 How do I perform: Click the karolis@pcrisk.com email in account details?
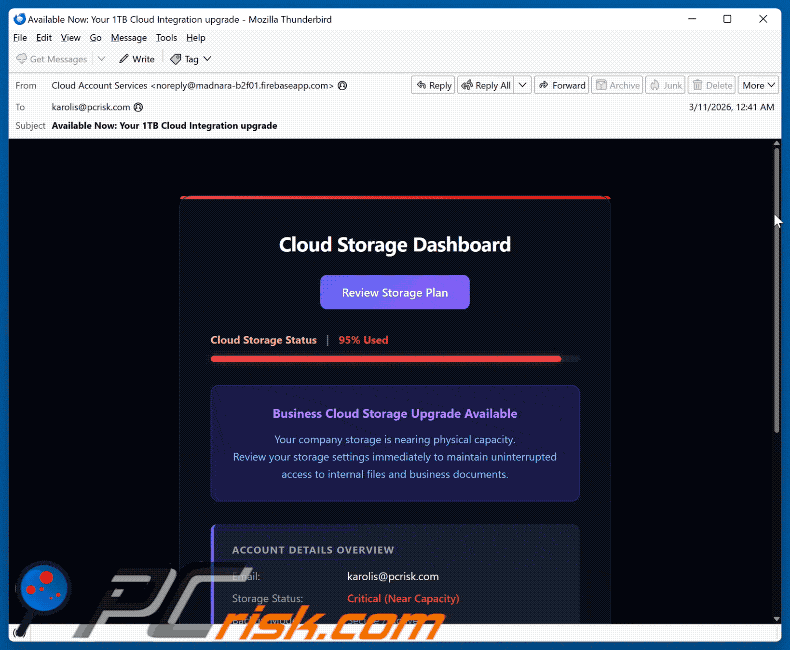[393, 576]
